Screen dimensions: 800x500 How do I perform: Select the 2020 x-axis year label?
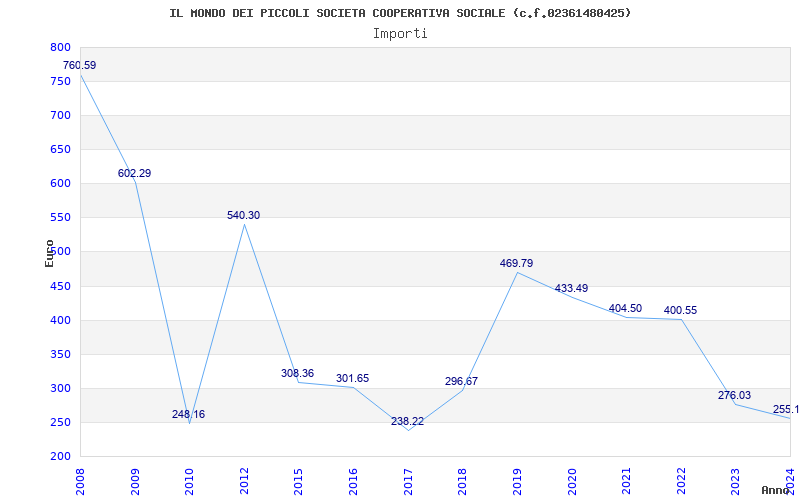(572, 481)
